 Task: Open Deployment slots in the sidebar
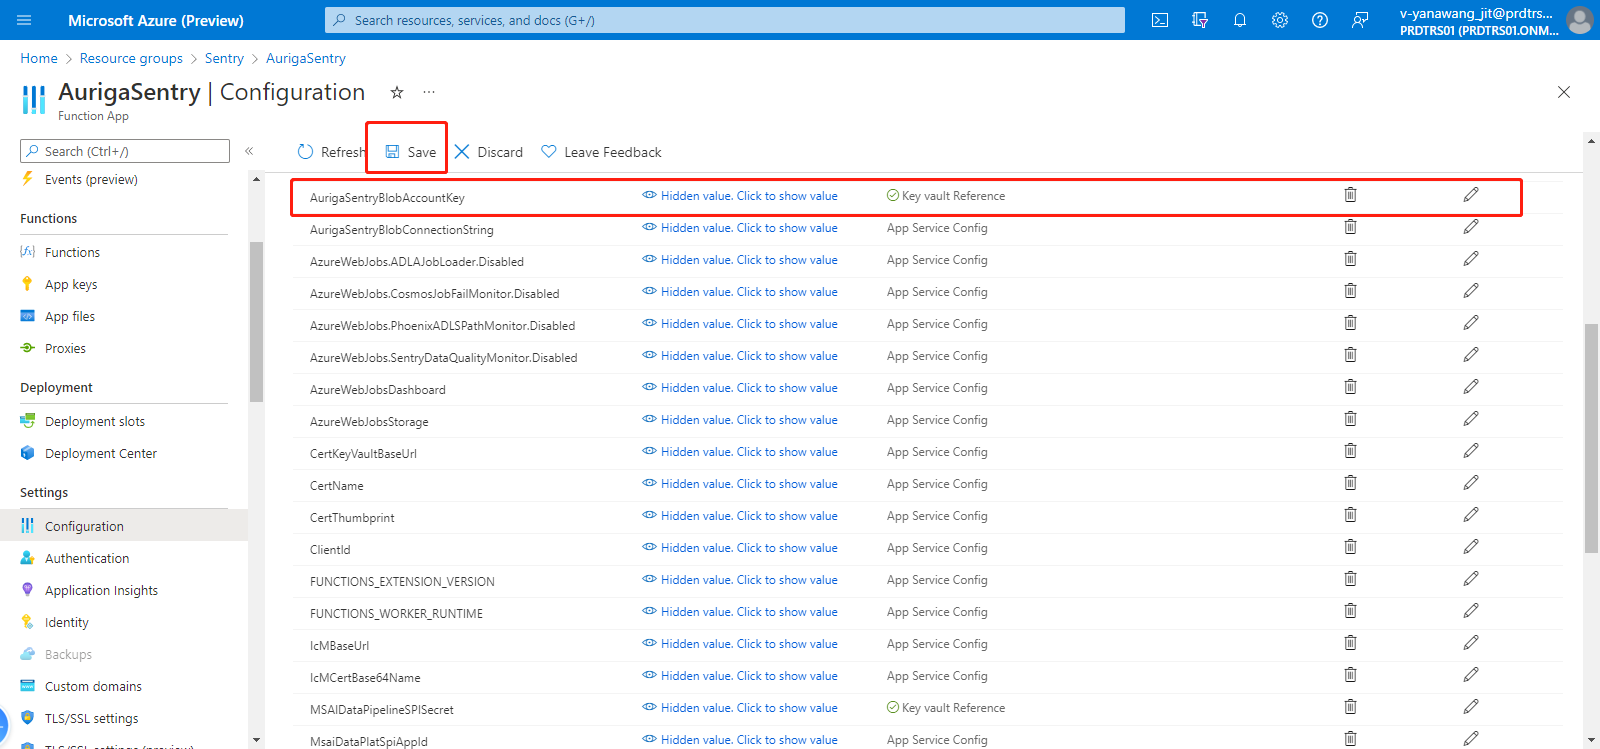pos(95,421)
